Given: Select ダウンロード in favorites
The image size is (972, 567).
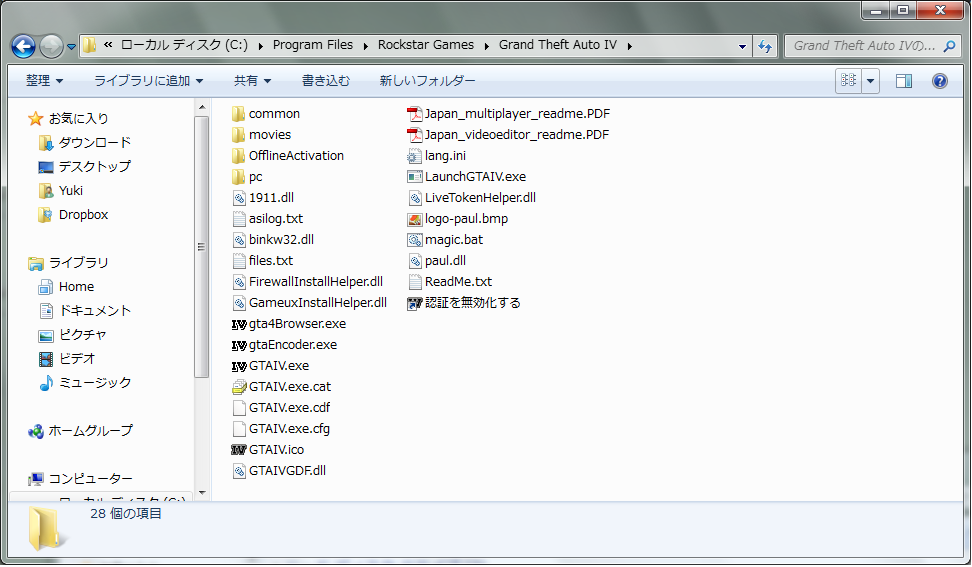Looking at the screenshot, I should (84, 143).
